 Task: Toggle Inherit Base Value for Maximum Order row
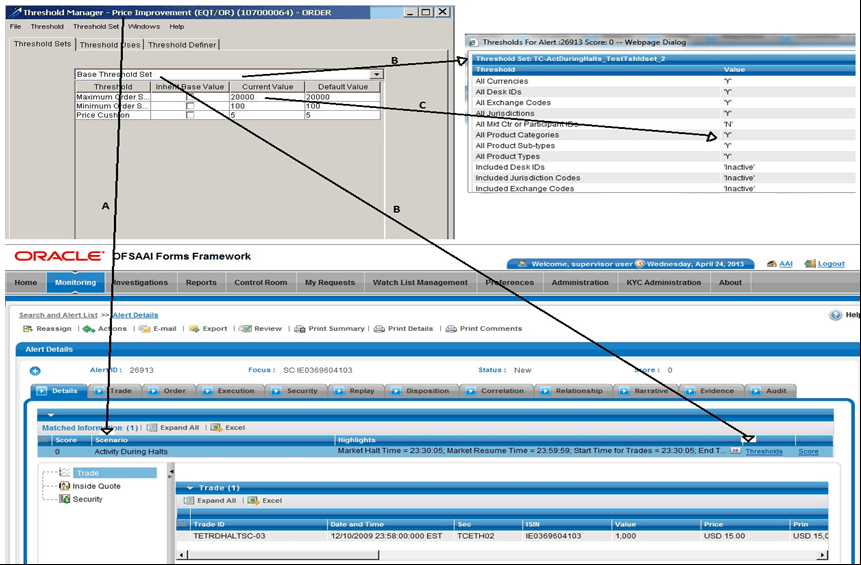(190, 97)
